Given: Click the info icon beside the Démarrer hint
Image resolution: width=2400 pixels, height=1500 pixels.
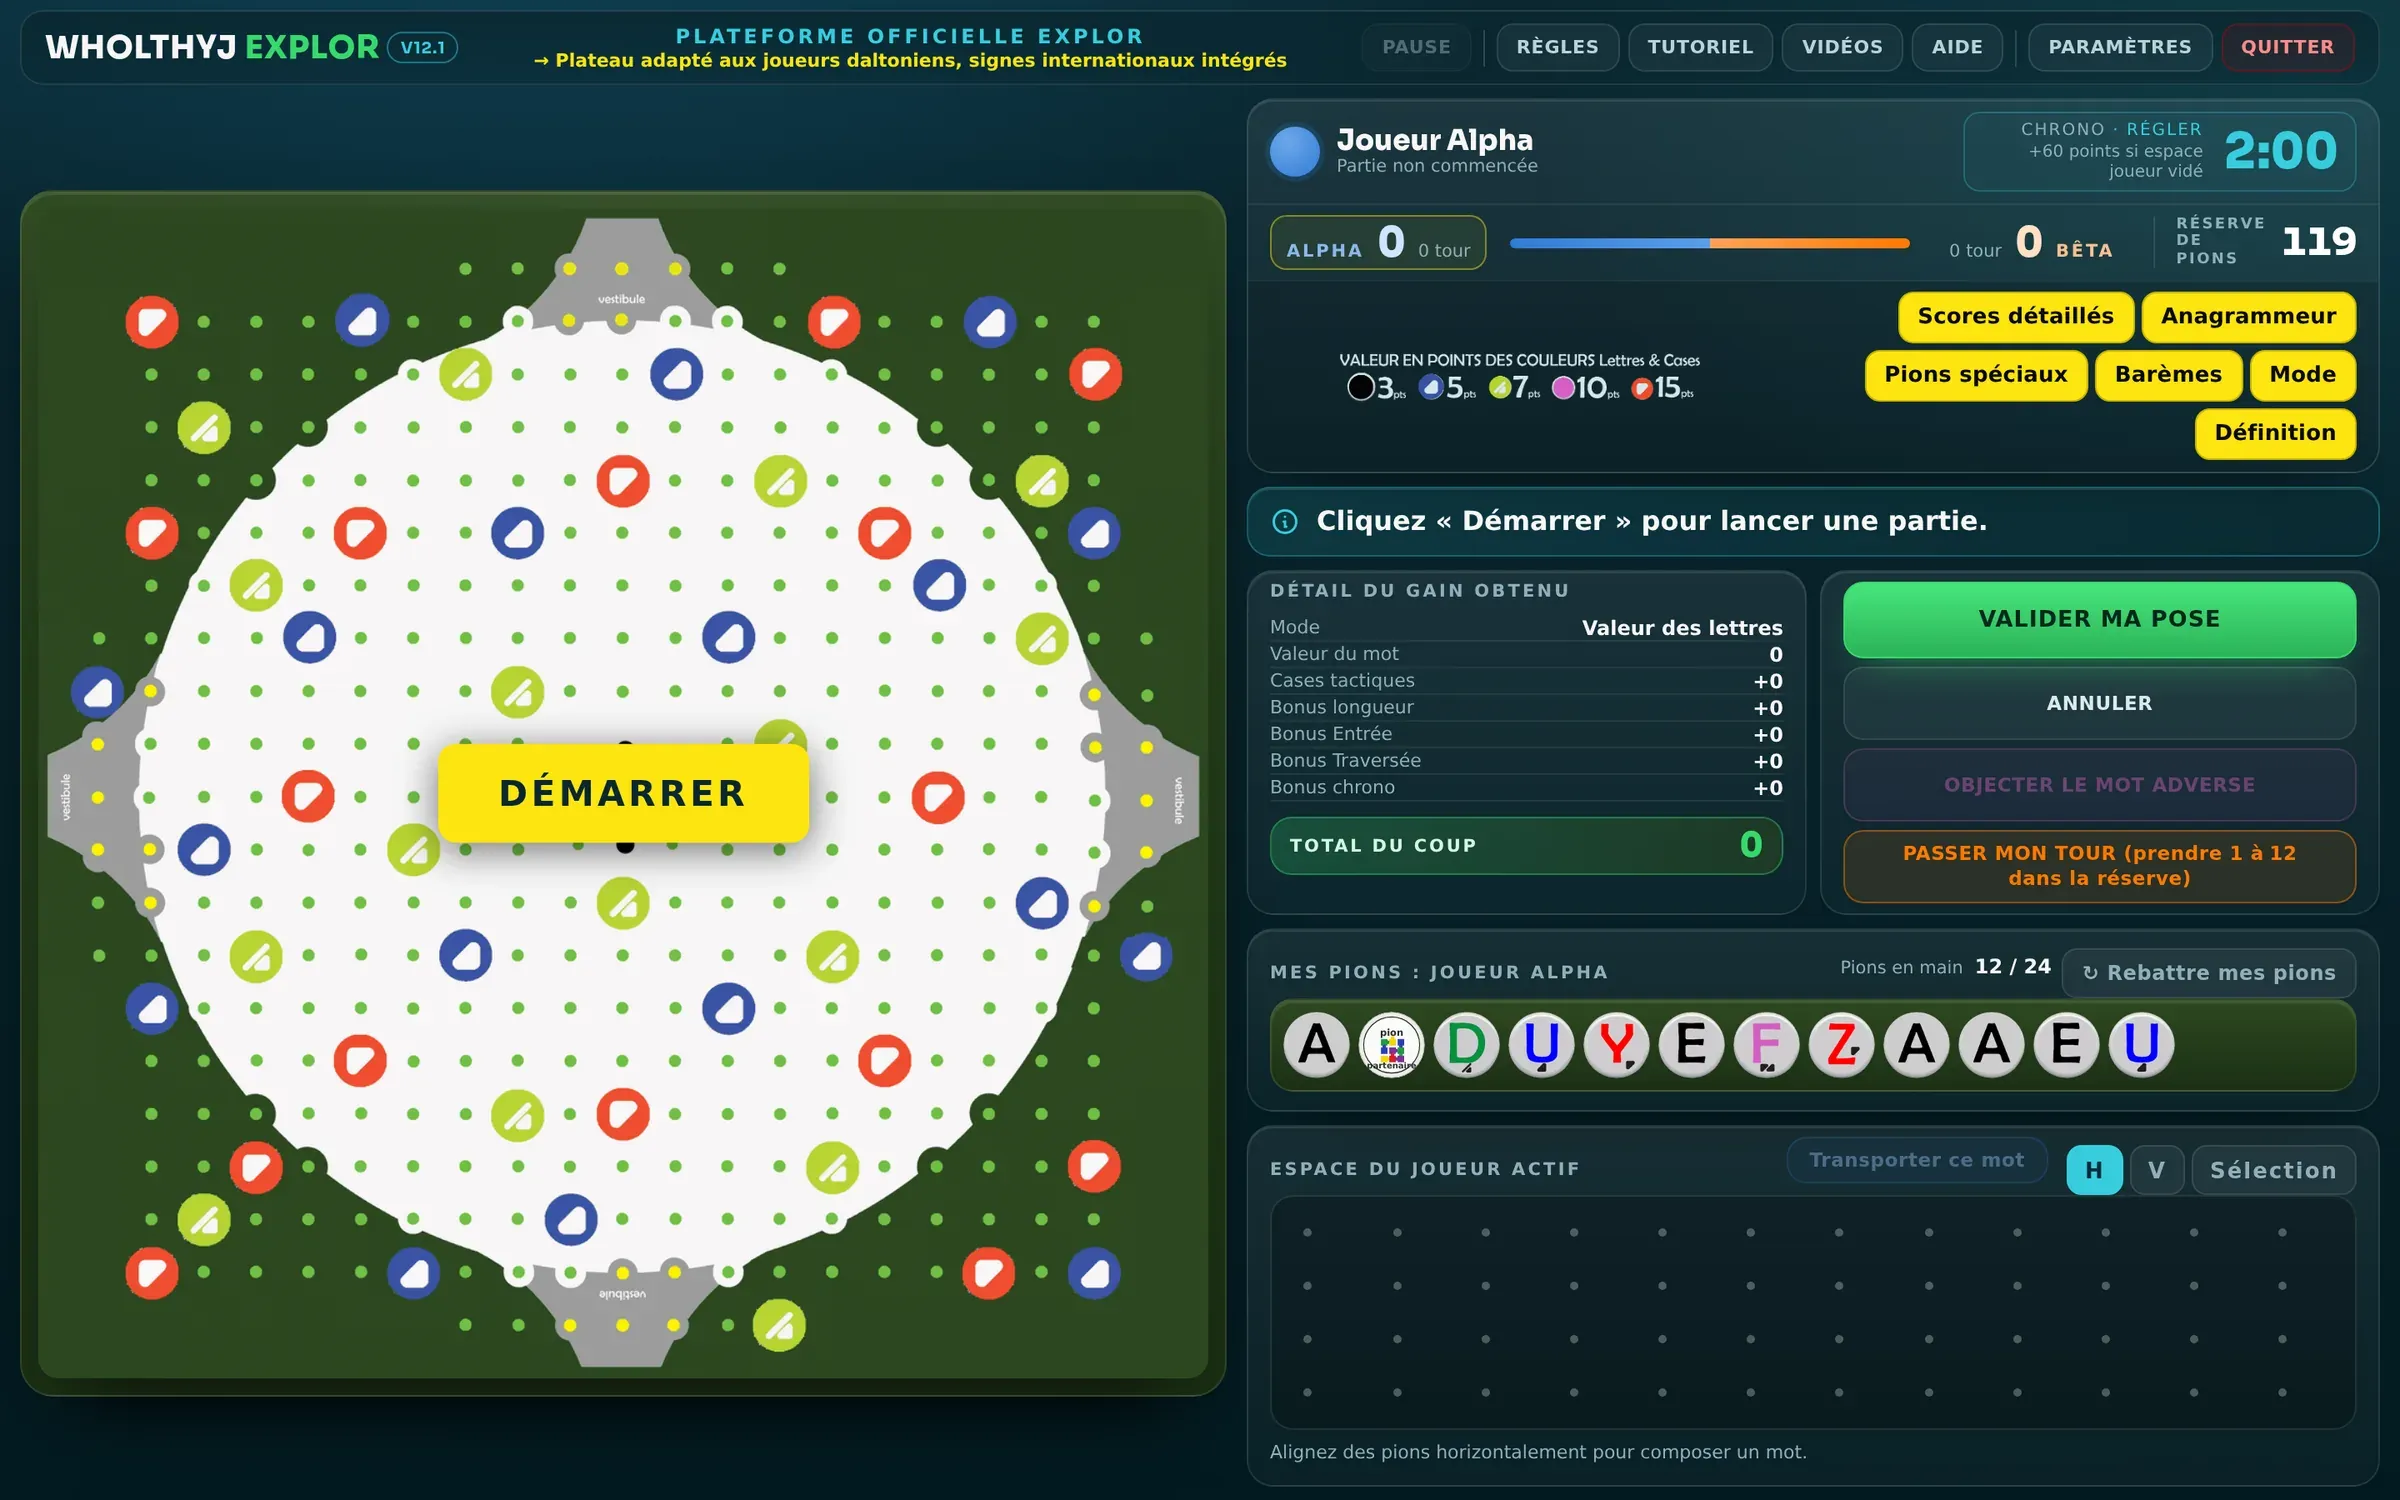Looking at the screenshot, I should (1285, 521).
